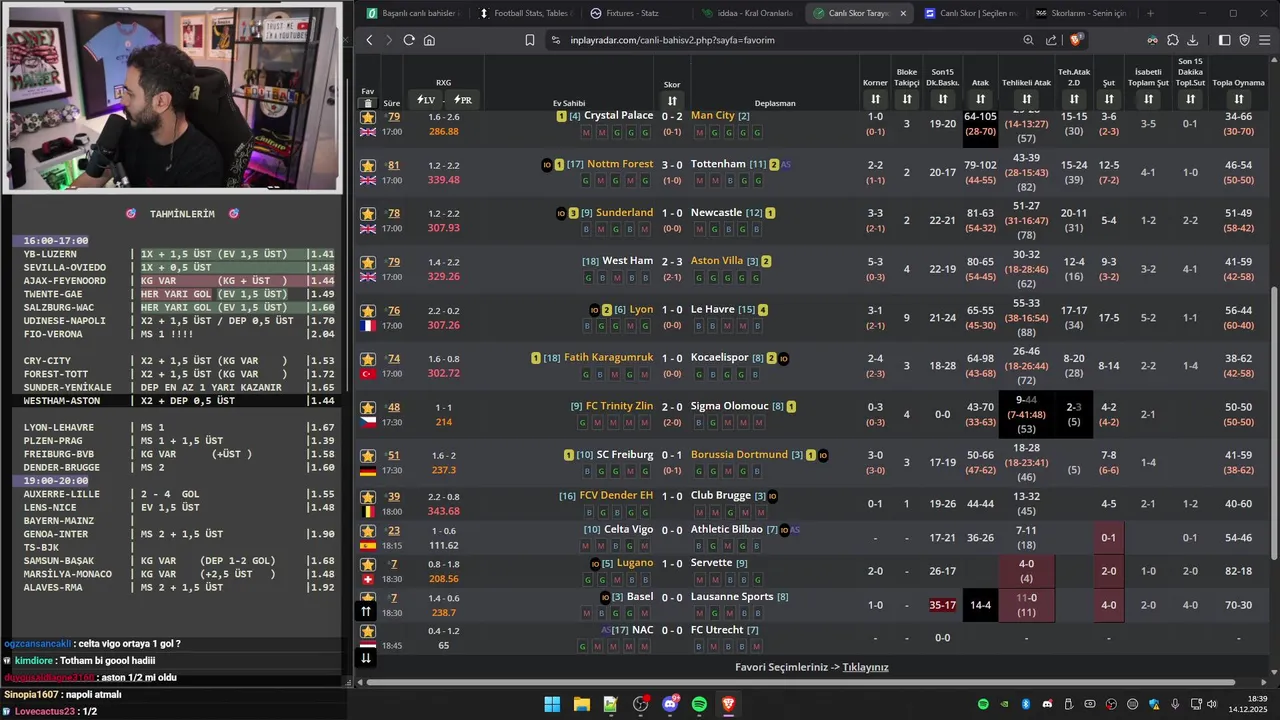1280x720 pixels.
Task: Open the Brave main menu
Action: click(x=1265, y=40)
